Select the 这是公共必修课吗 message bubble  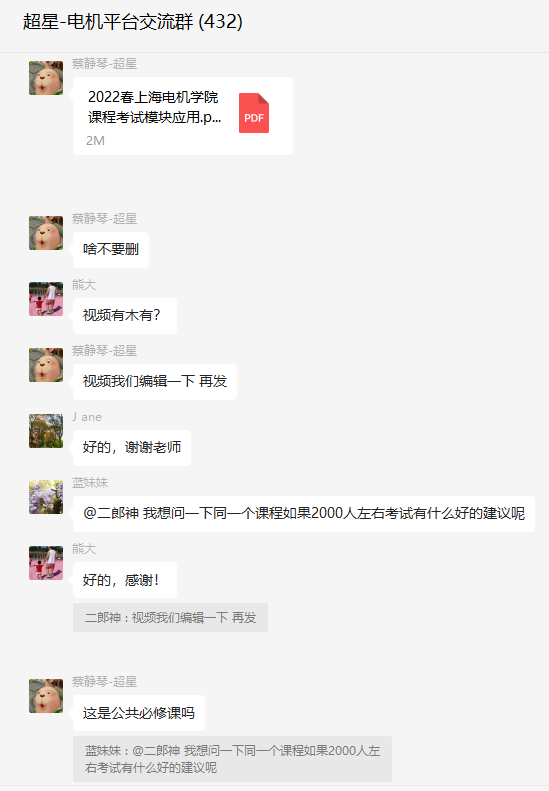tap(139, 713)
